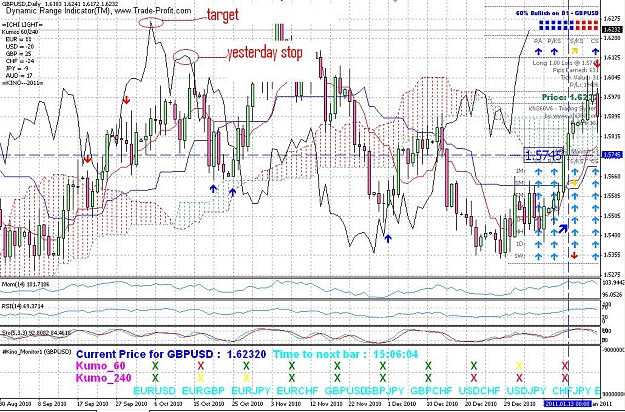Click the blue buy arrow below the 1 Dec candles
Viewport: 625px width, 412px height.
388,239
